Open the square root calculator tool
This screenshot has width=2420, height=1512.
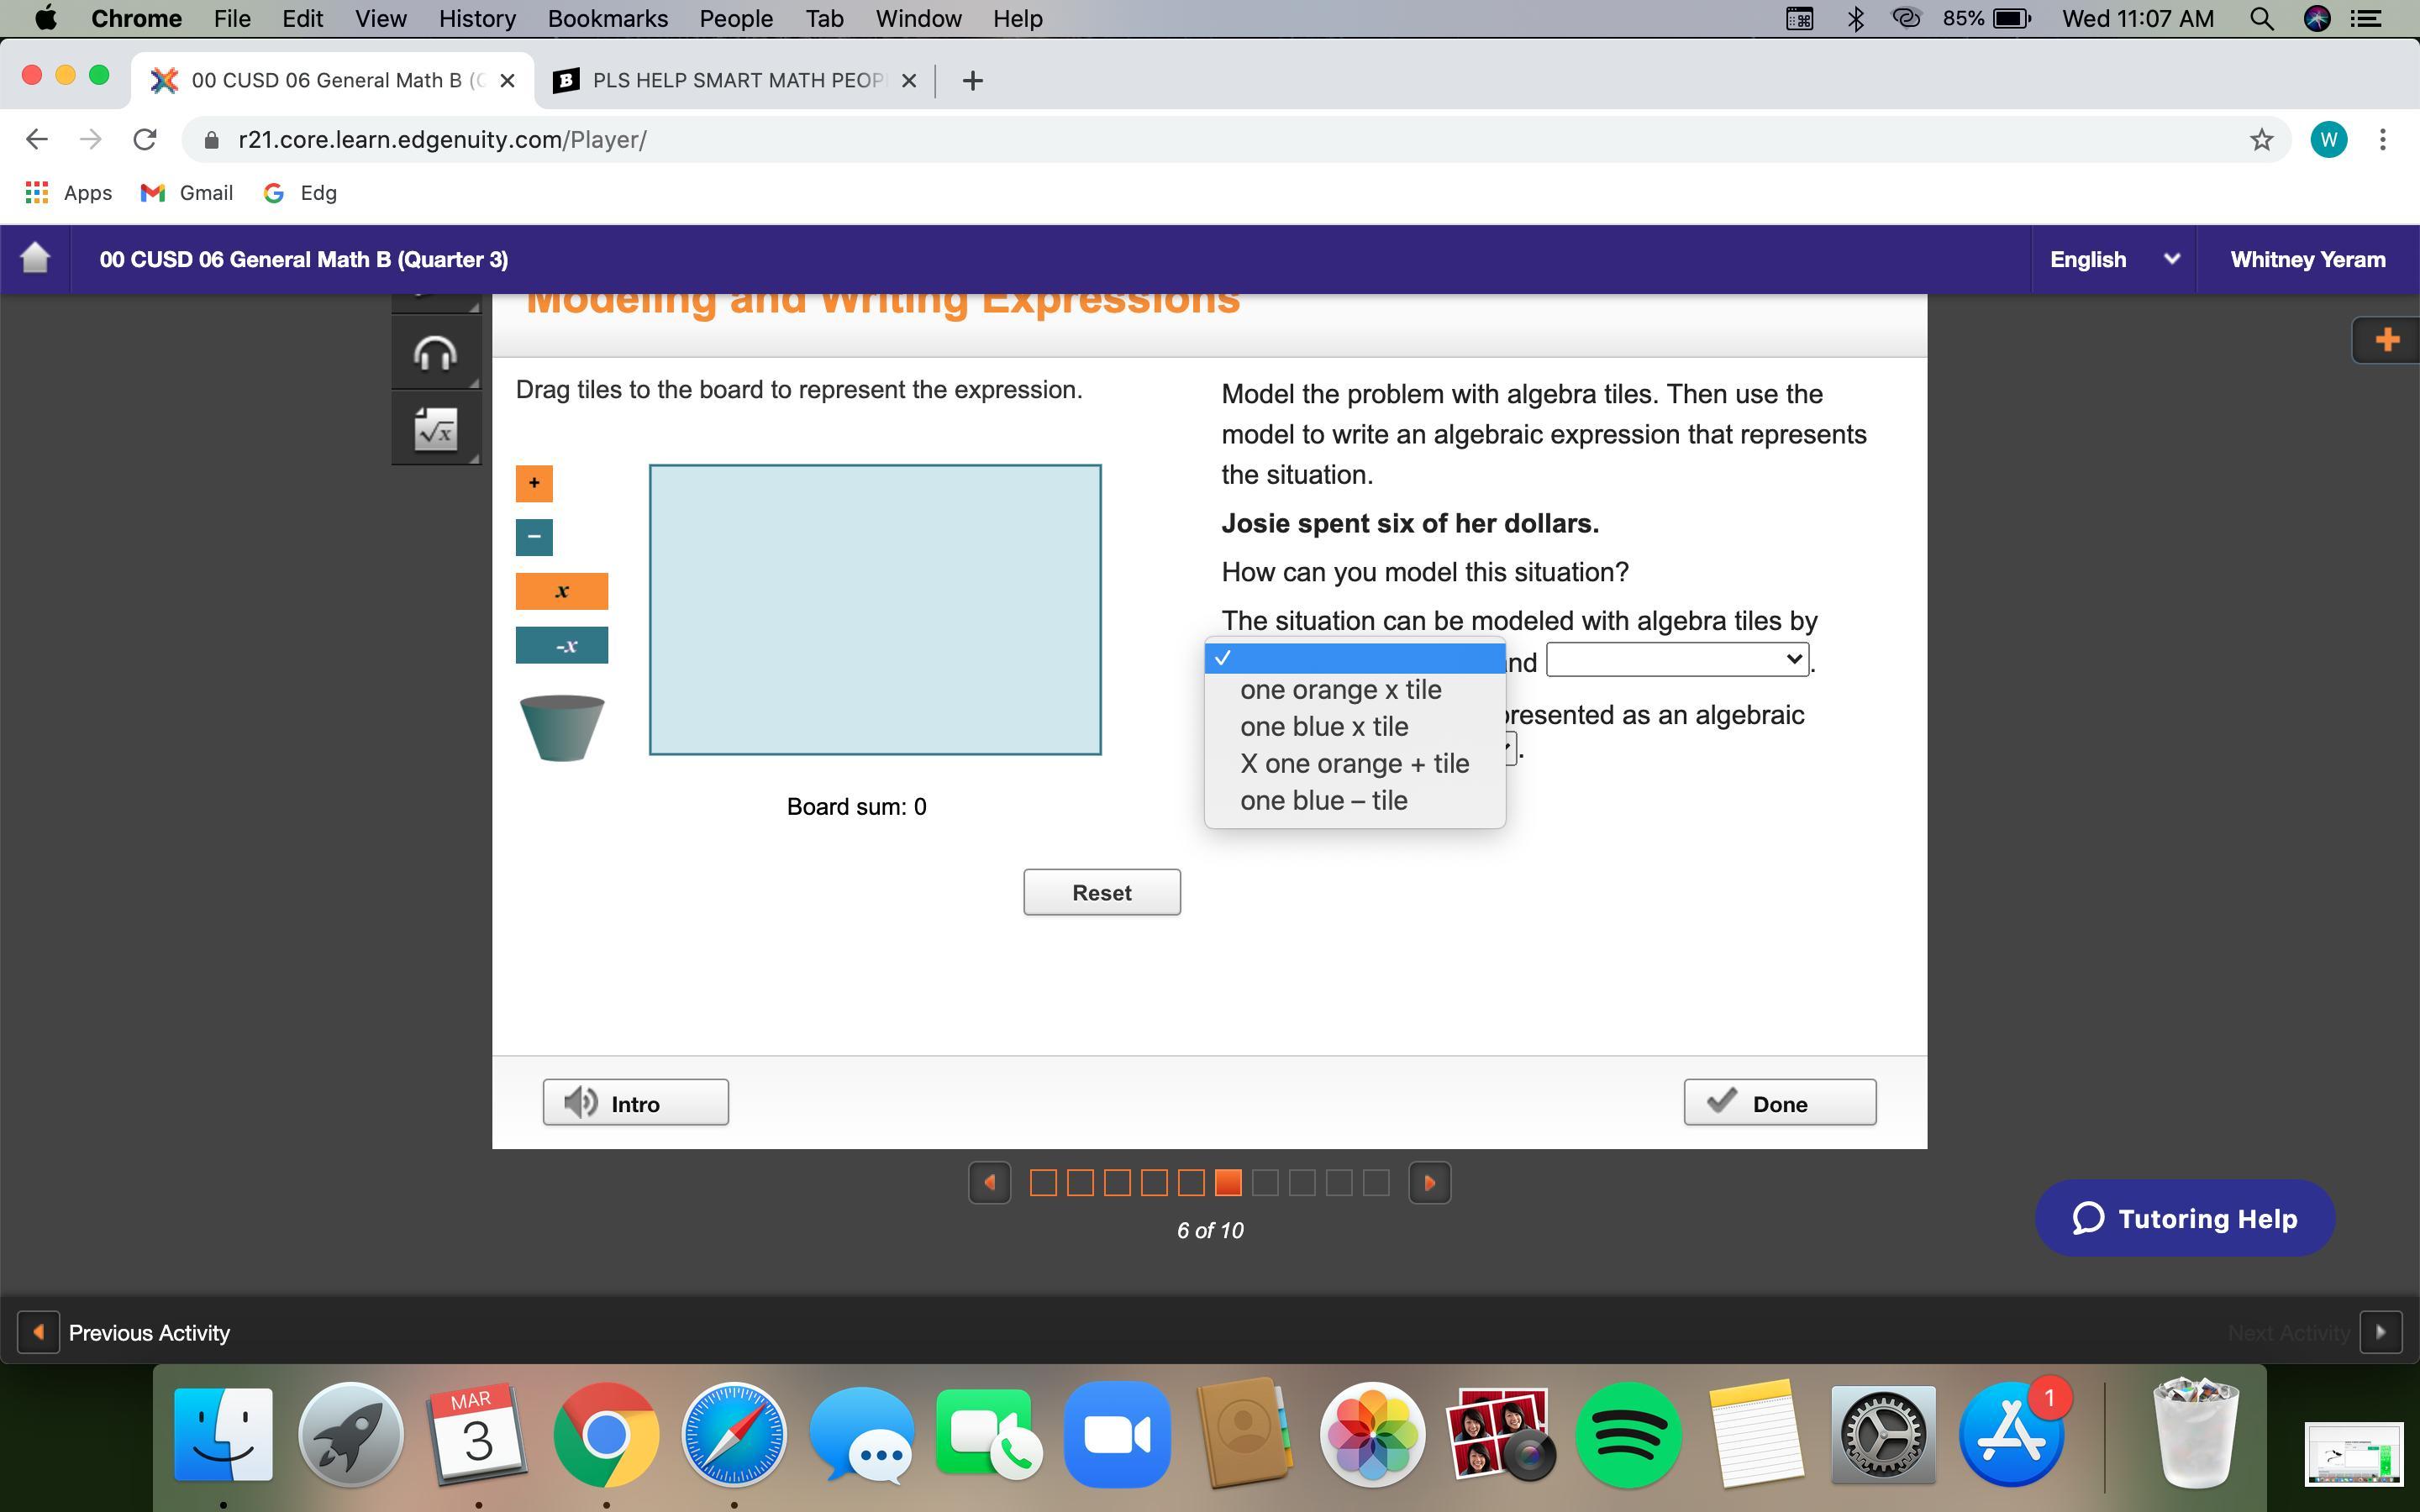tap(435, 430)
